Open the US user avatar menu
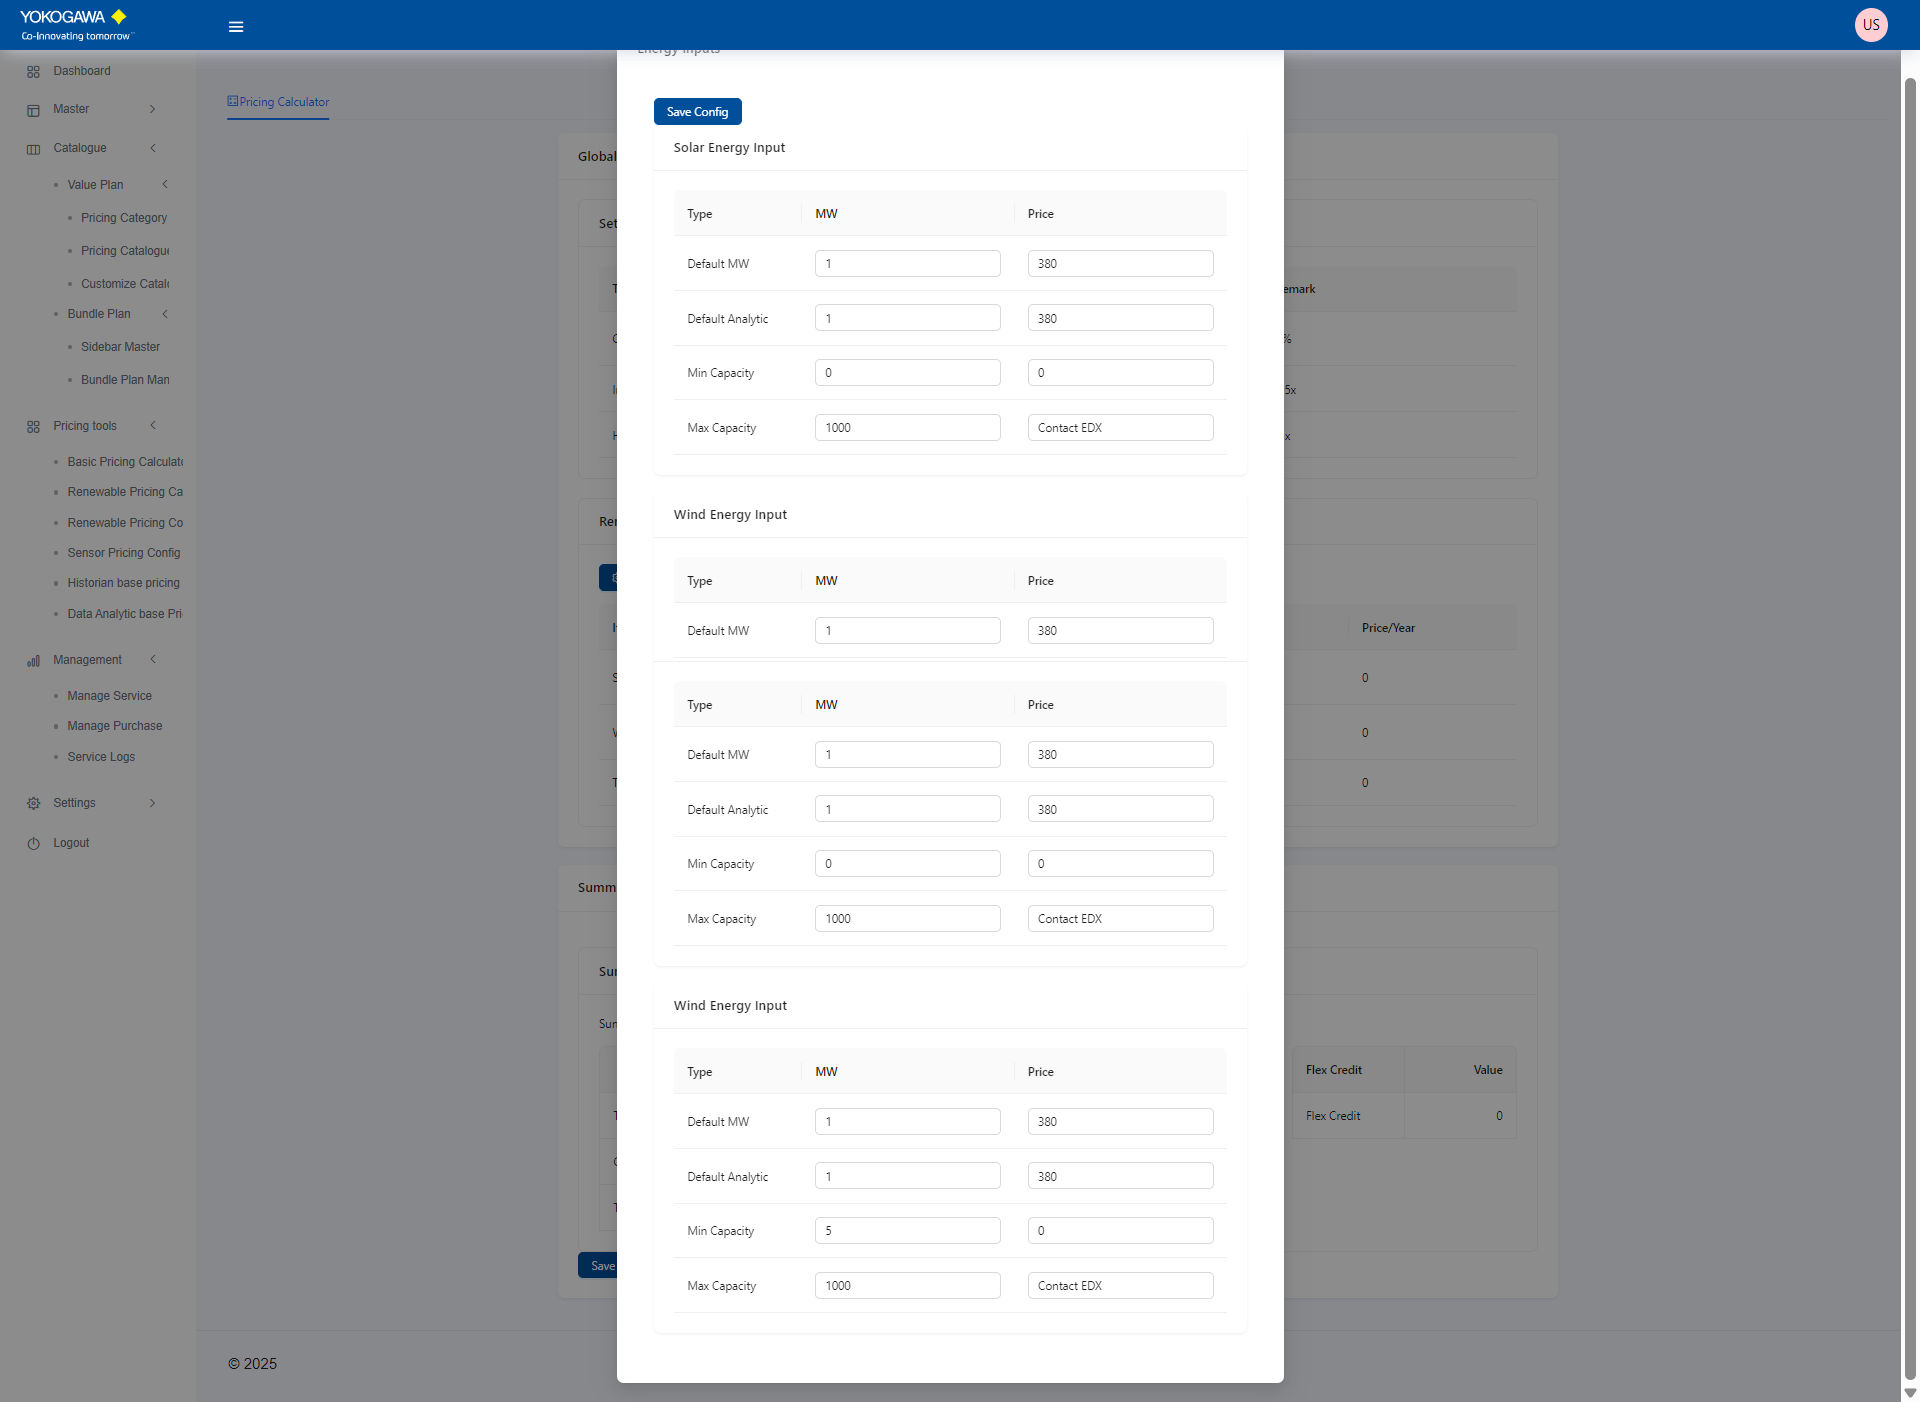This screenshot has width=1920, height=1402. pos(1870,25)
